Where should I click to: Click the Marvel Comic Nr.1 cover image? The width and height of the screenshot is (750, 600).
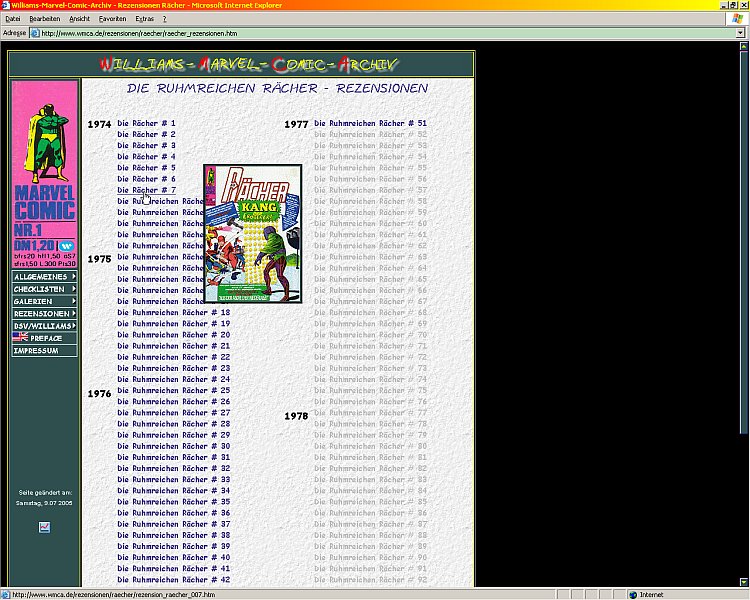click(44, 174)
